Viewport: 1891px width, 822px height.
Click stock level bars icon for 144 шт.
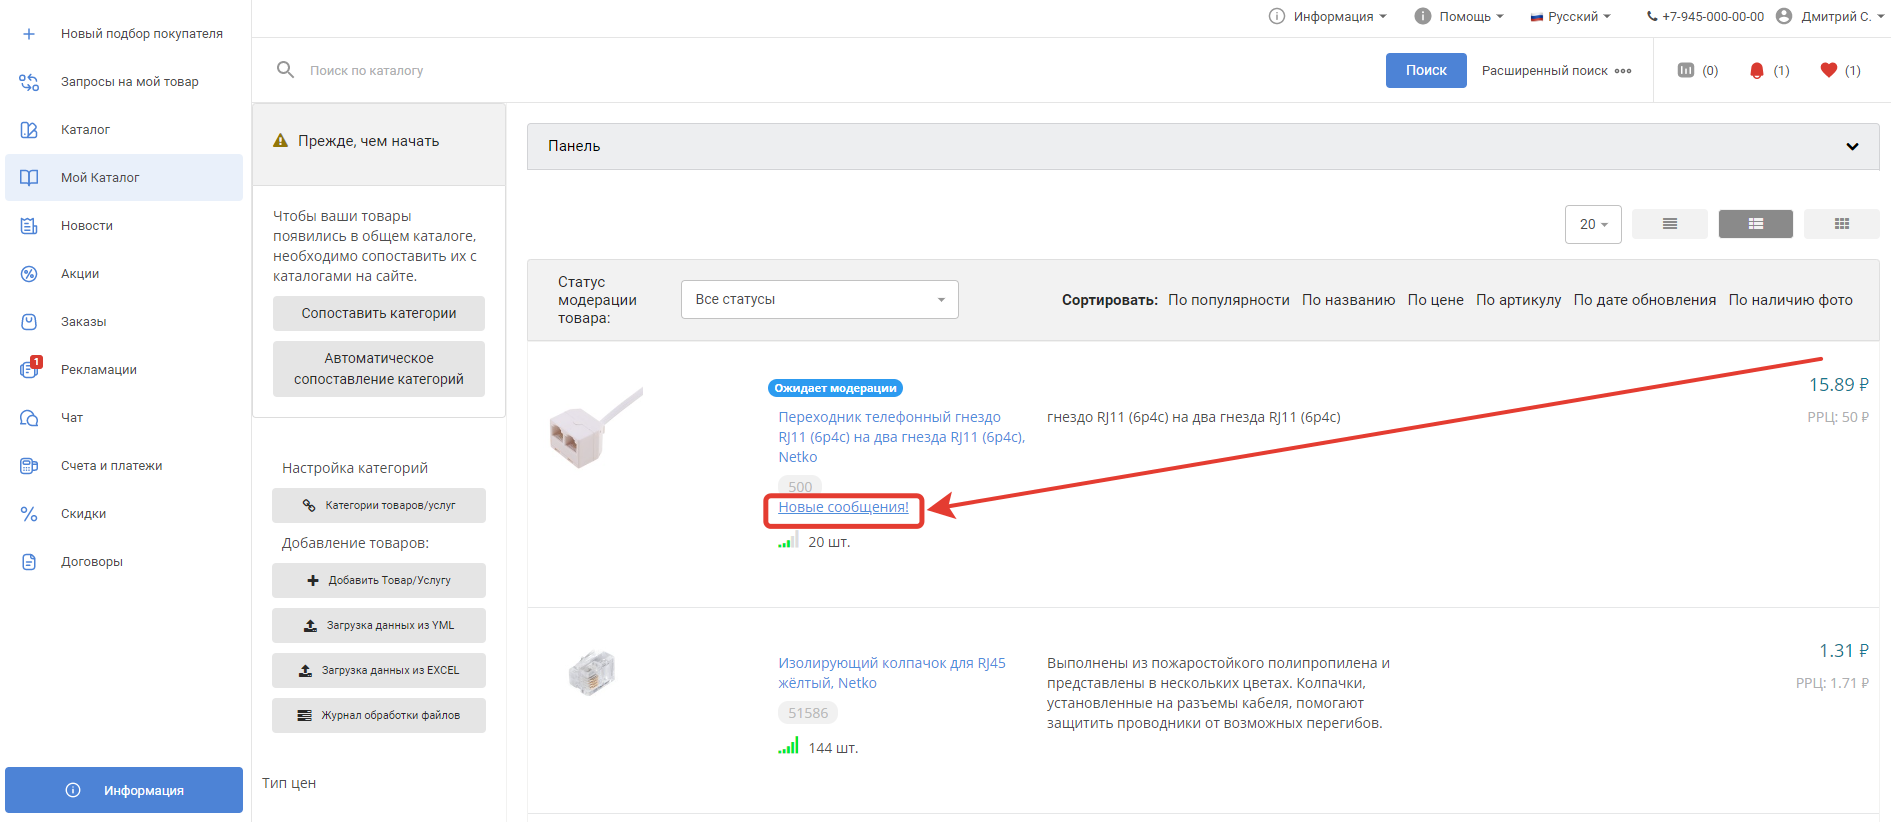pos(789,746)
